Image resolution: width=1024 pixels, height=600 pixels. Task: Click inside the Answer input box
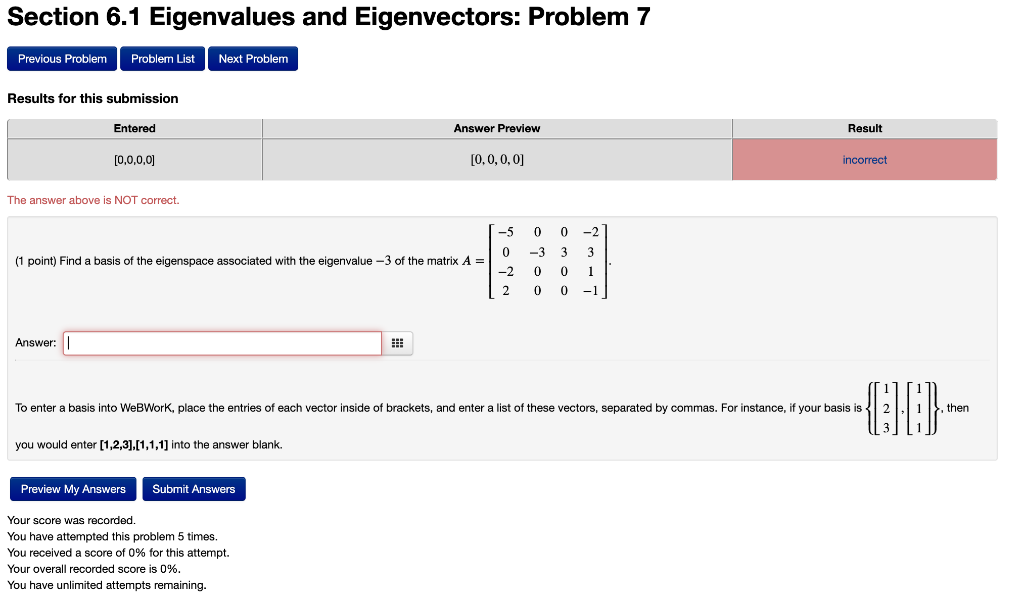(x=222, y=342)
